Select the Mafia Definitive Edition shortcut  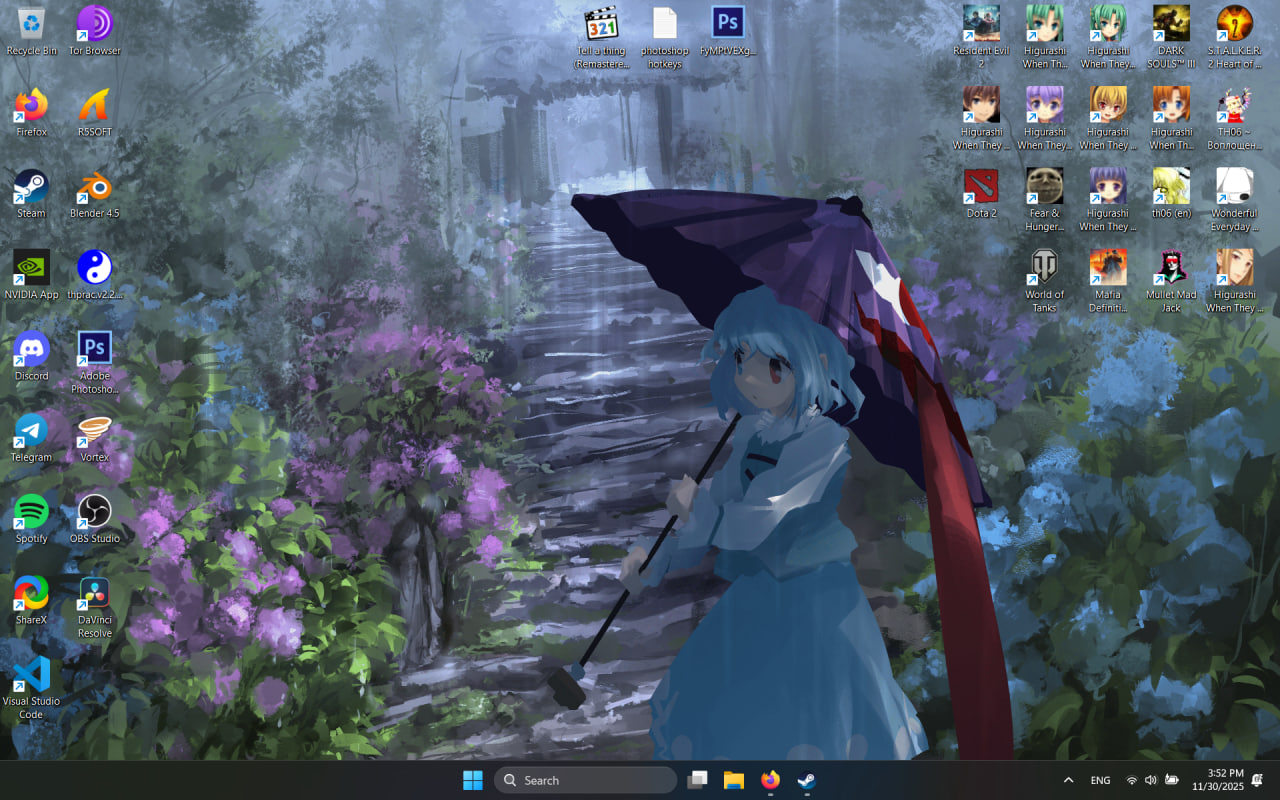1108,282
